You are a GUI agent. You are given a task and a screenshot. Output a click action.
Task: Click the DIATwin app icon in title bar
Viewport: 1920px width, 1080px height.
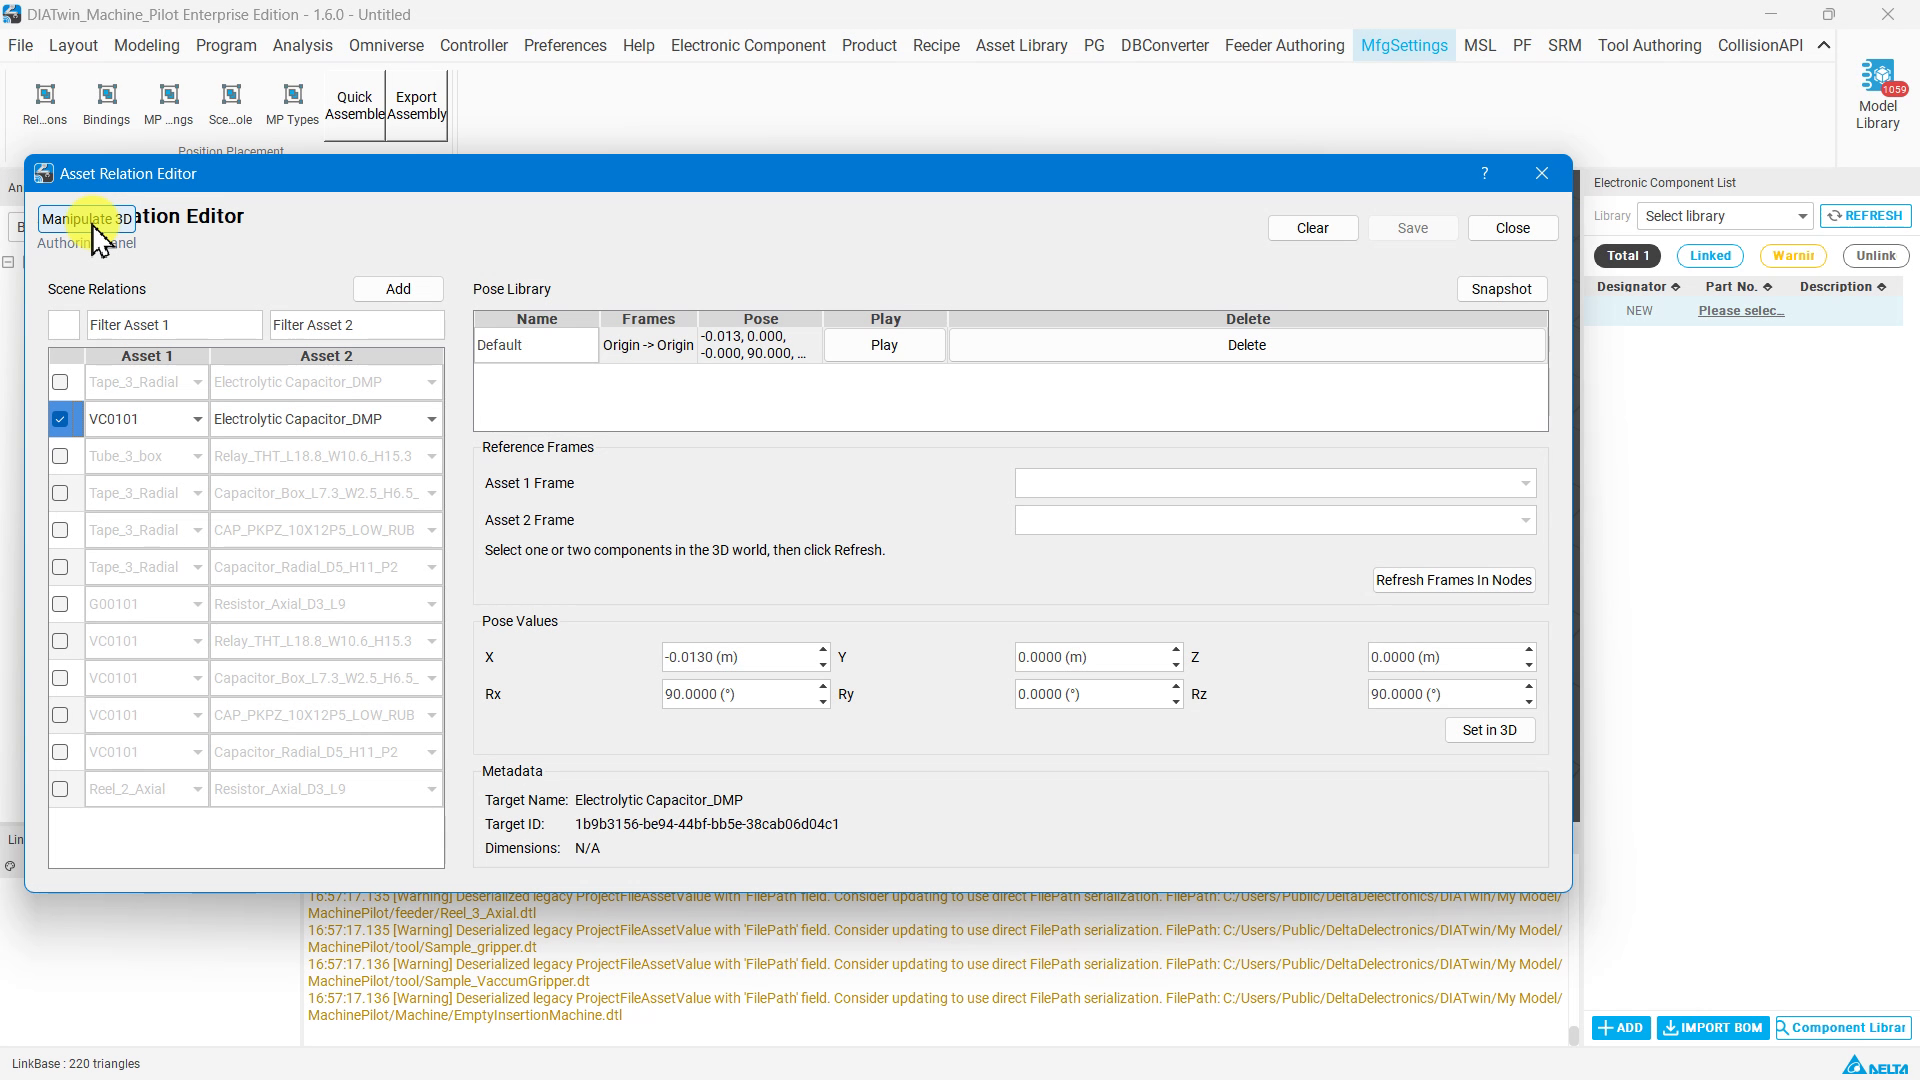11,14
